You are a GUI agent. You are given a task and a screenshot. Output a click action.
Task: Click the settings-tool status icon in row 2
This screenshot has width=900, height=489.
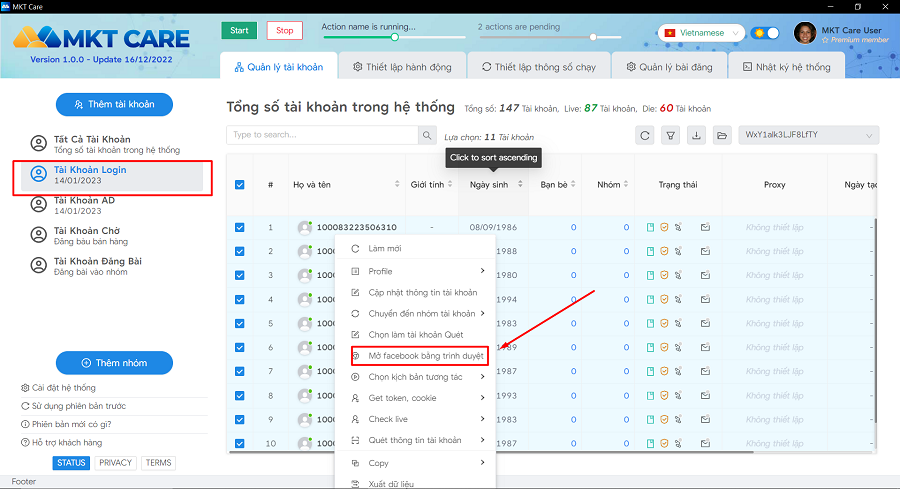tap(678, 251)
